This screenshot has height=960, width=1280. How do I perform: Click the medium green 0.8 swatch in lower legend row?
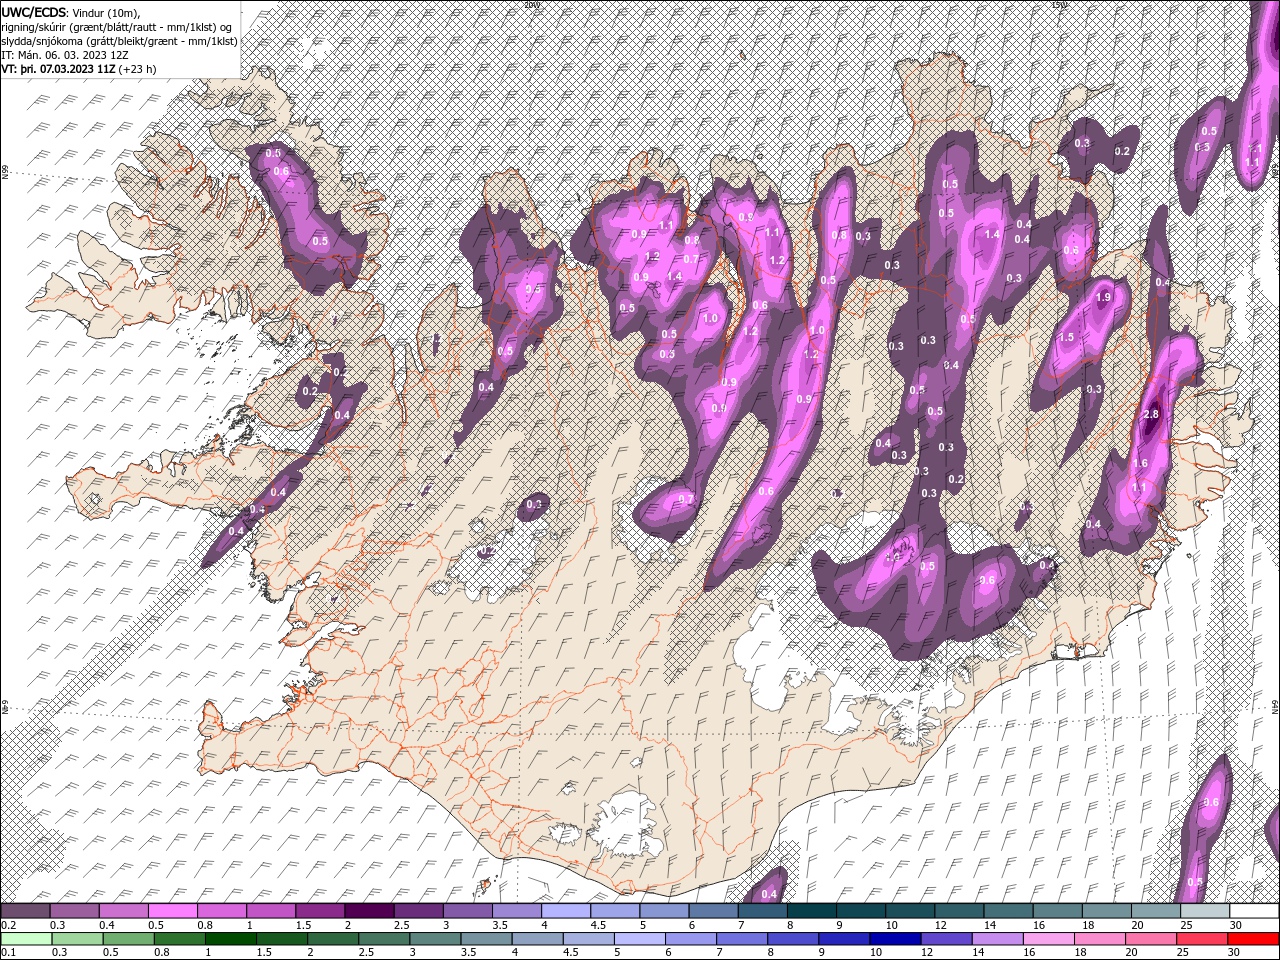point(179,939)
